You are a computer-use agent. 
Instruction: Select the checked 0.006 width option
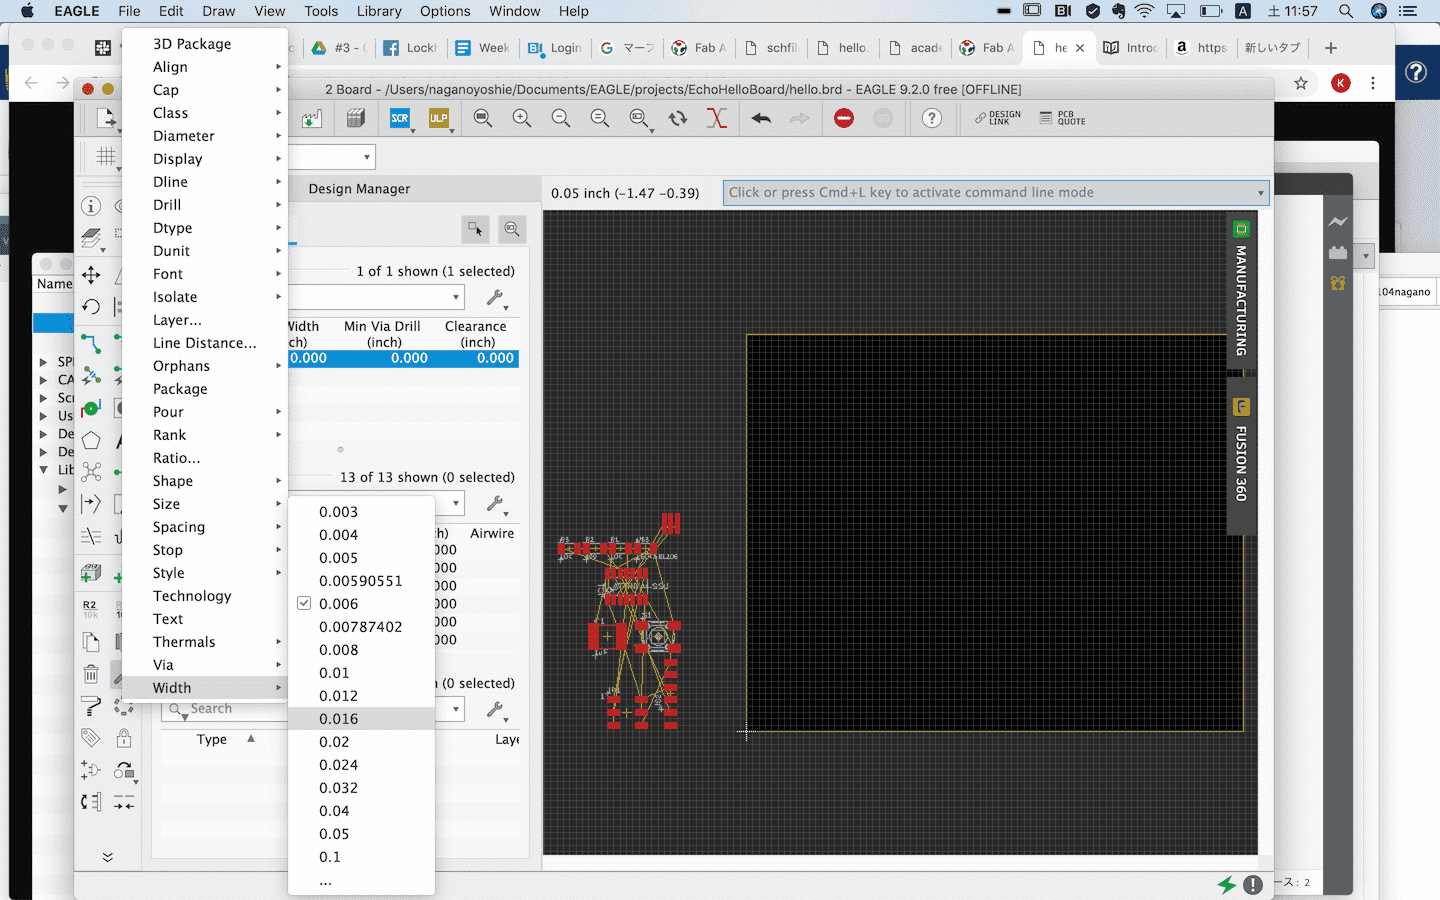point(339,604)
